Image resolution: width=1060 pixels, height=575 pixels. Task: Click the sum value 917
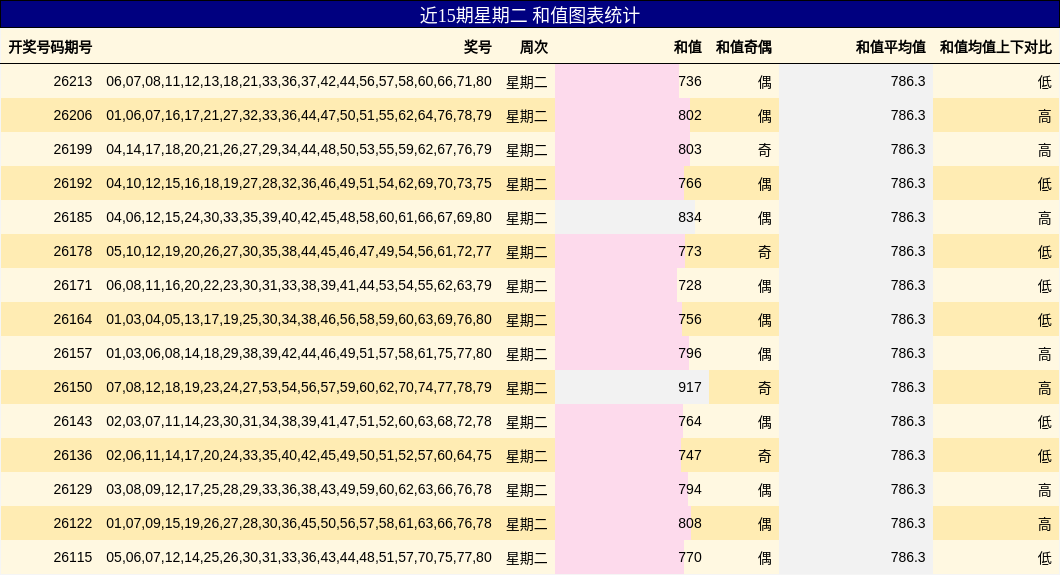tap(690, 388)
